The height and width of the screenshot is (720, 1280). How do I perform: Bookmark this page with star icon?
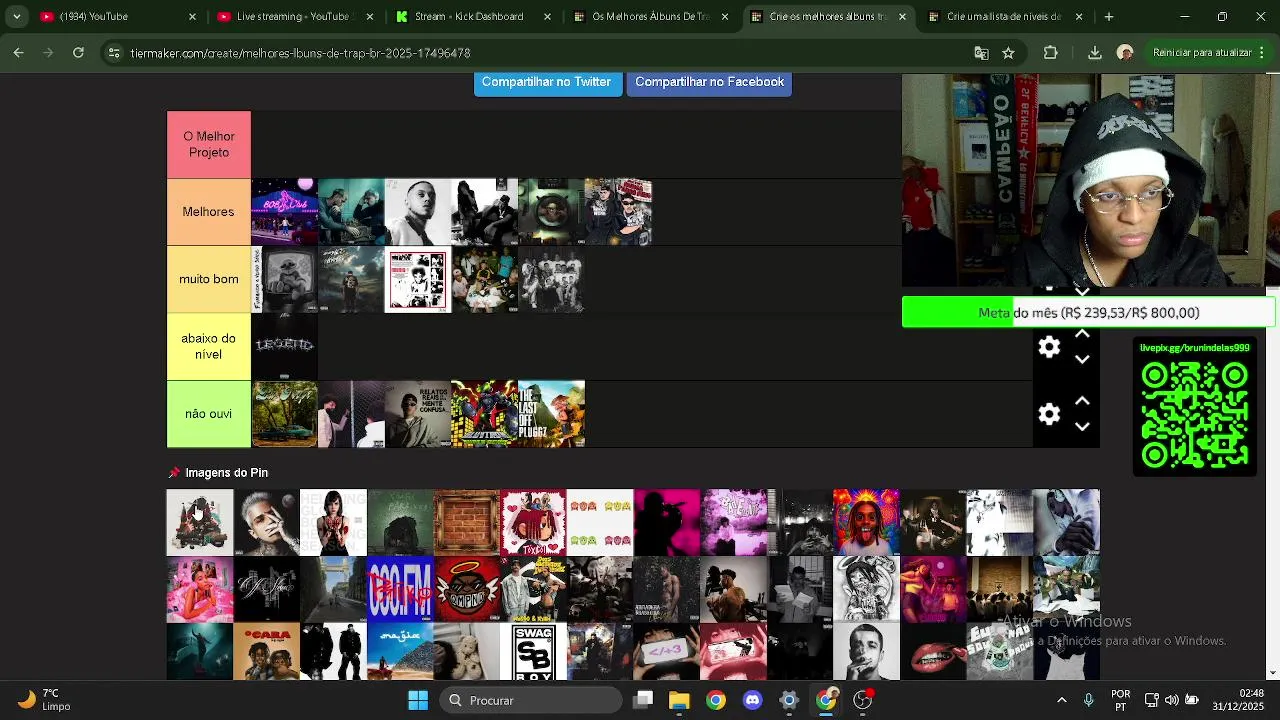click(1008, 53)
